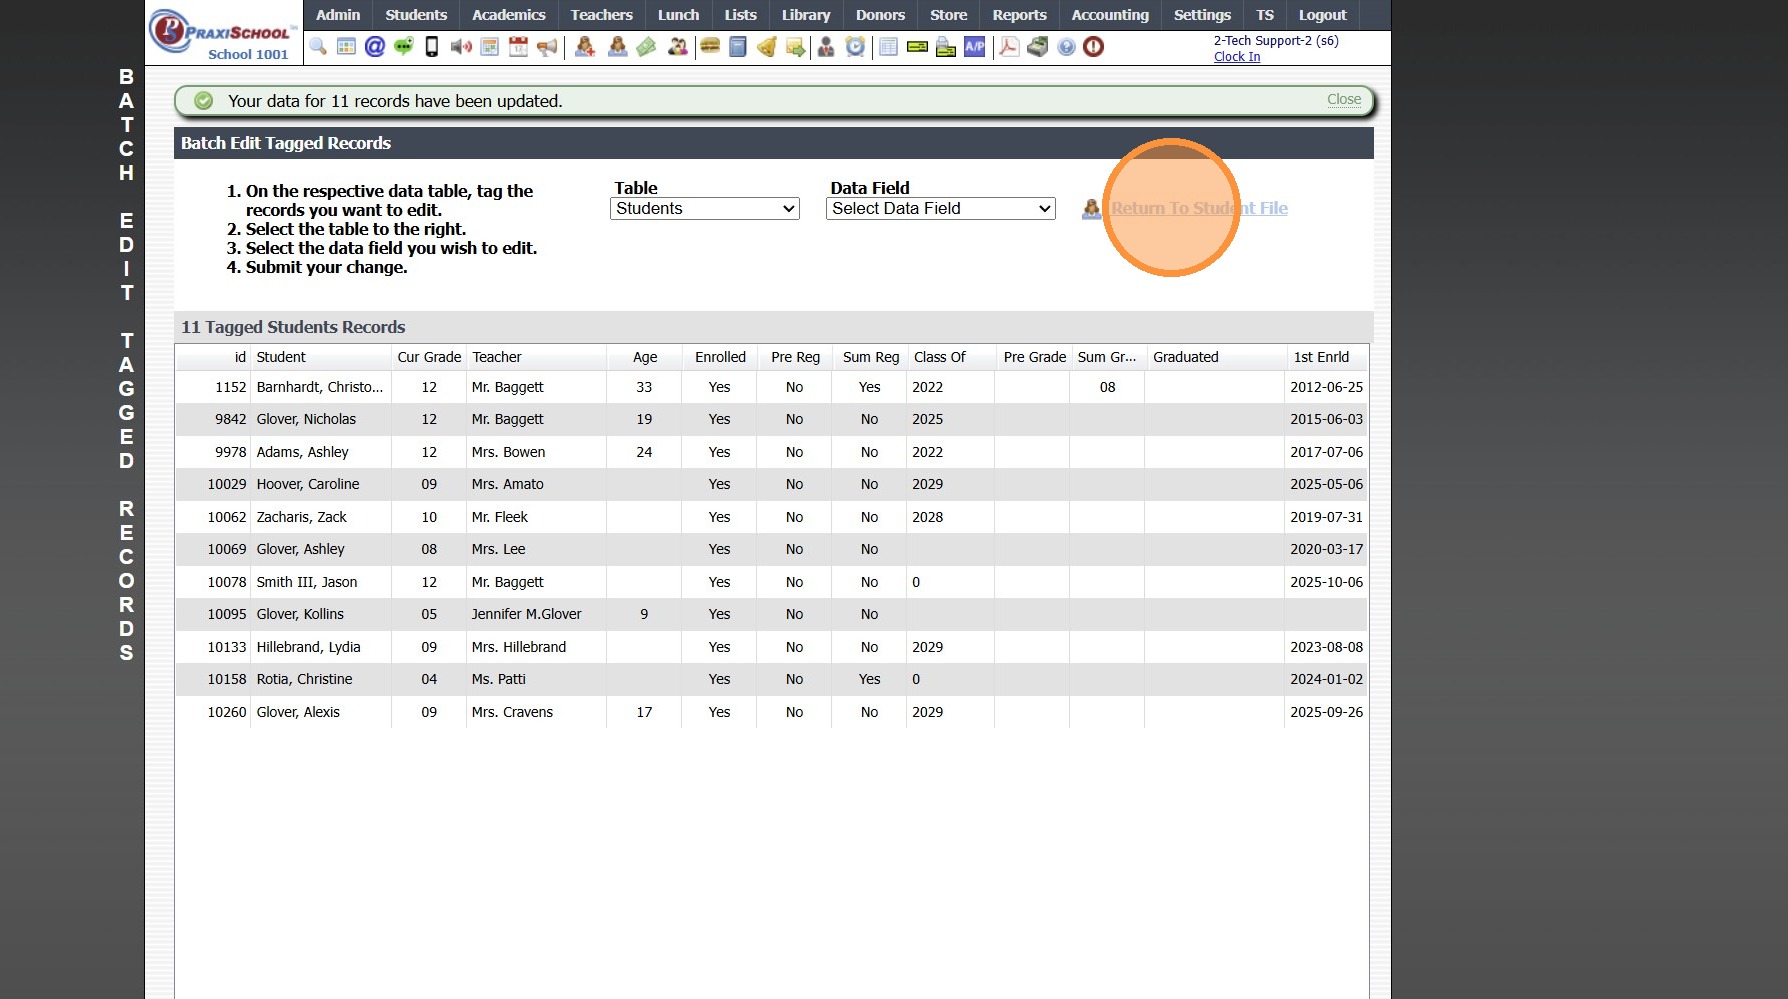
Task: Open the Admin menu
Action: [x=338, y=15]
